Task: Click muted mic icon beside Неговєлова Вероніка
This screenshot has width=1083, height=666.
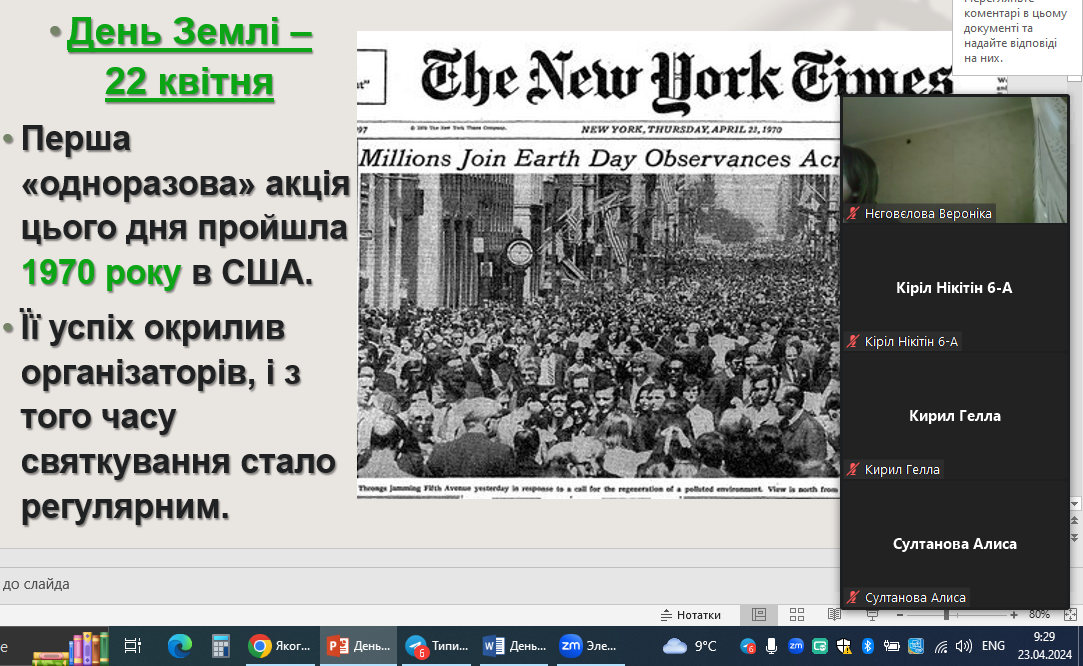Action: click(x=854, y=214)
